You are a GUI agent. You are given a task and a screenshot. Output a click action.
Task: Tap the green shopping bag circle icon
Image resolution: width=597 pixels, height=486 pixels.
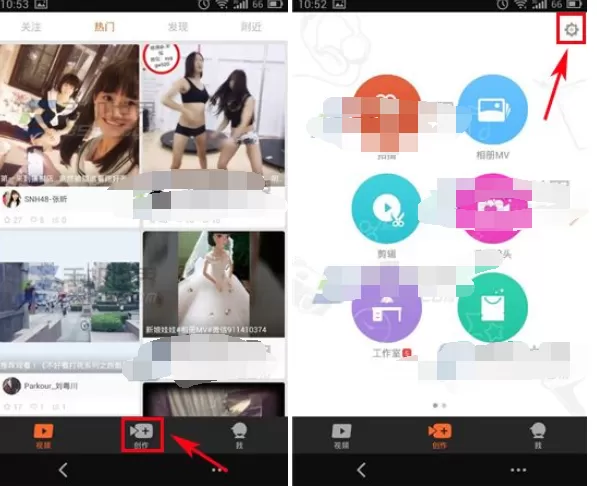(x=492, y=308)
